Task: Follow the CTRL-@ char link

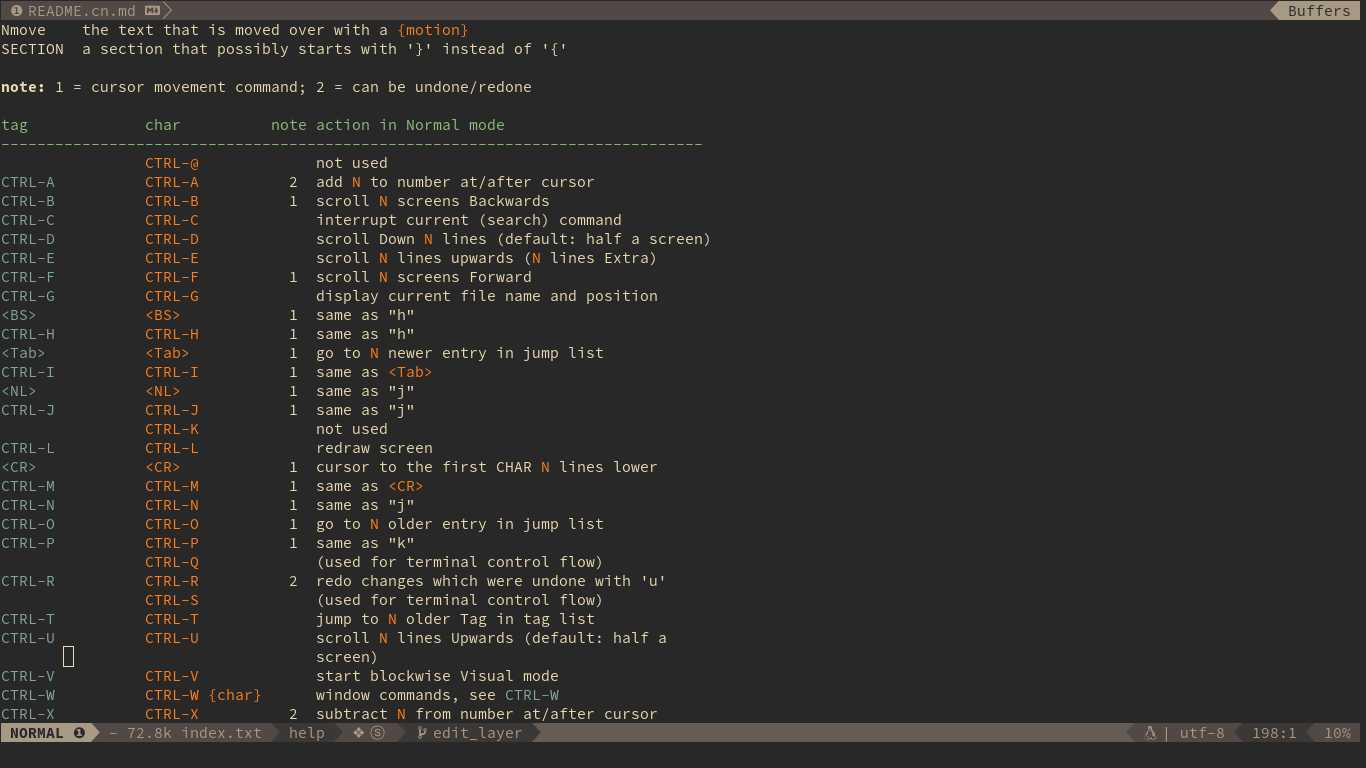Action: pos(172,163)
